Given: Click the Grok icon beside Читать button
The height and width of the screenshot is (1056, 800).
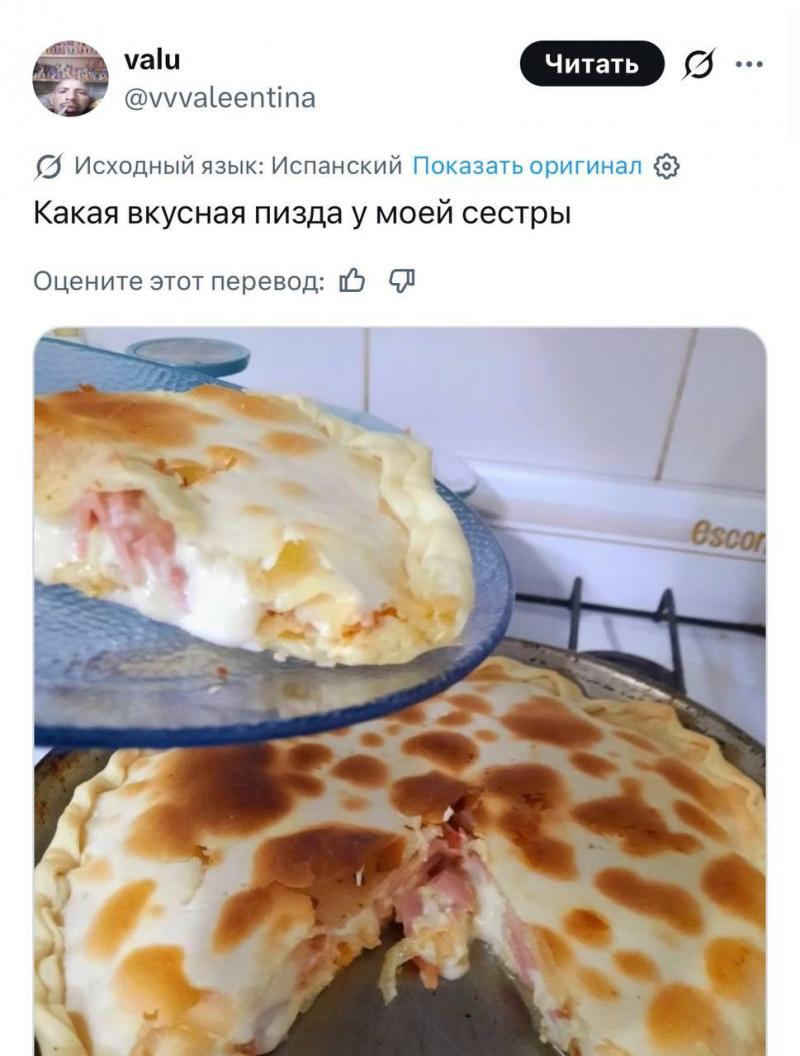Looking at the screenshot, I should pyautogui.click(x=698, y=63).
